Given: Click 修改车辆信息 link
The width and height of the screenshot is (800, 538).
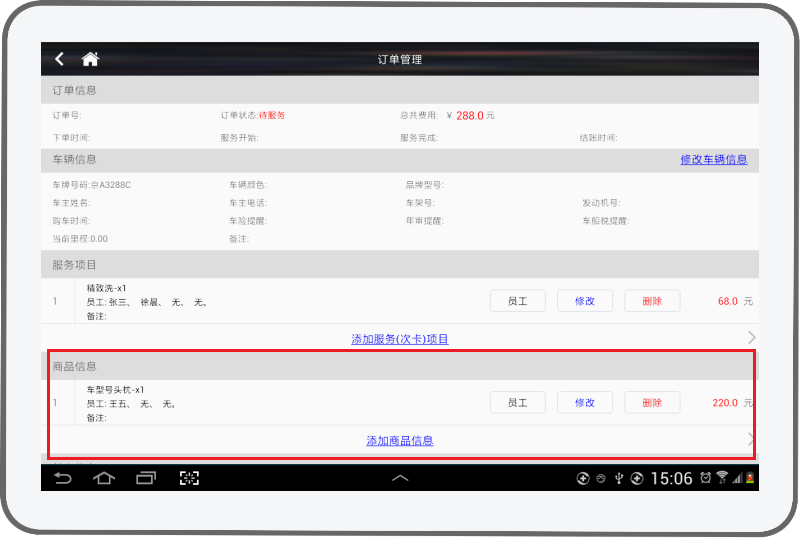Looking at the screenshot, I should (713, 160).
